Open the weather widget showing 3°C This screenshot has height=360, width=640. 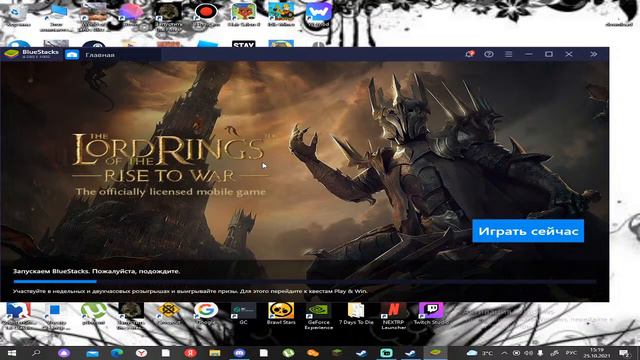(x=480, y=353)
